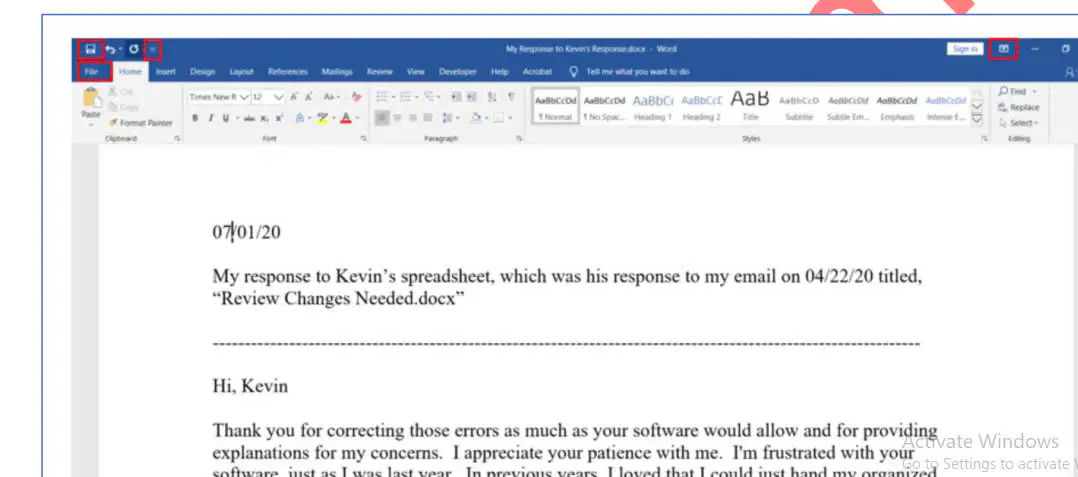Activate the Format Painter
The height and width of the screenshot is (477, 1078).
(x=141, y=123)
